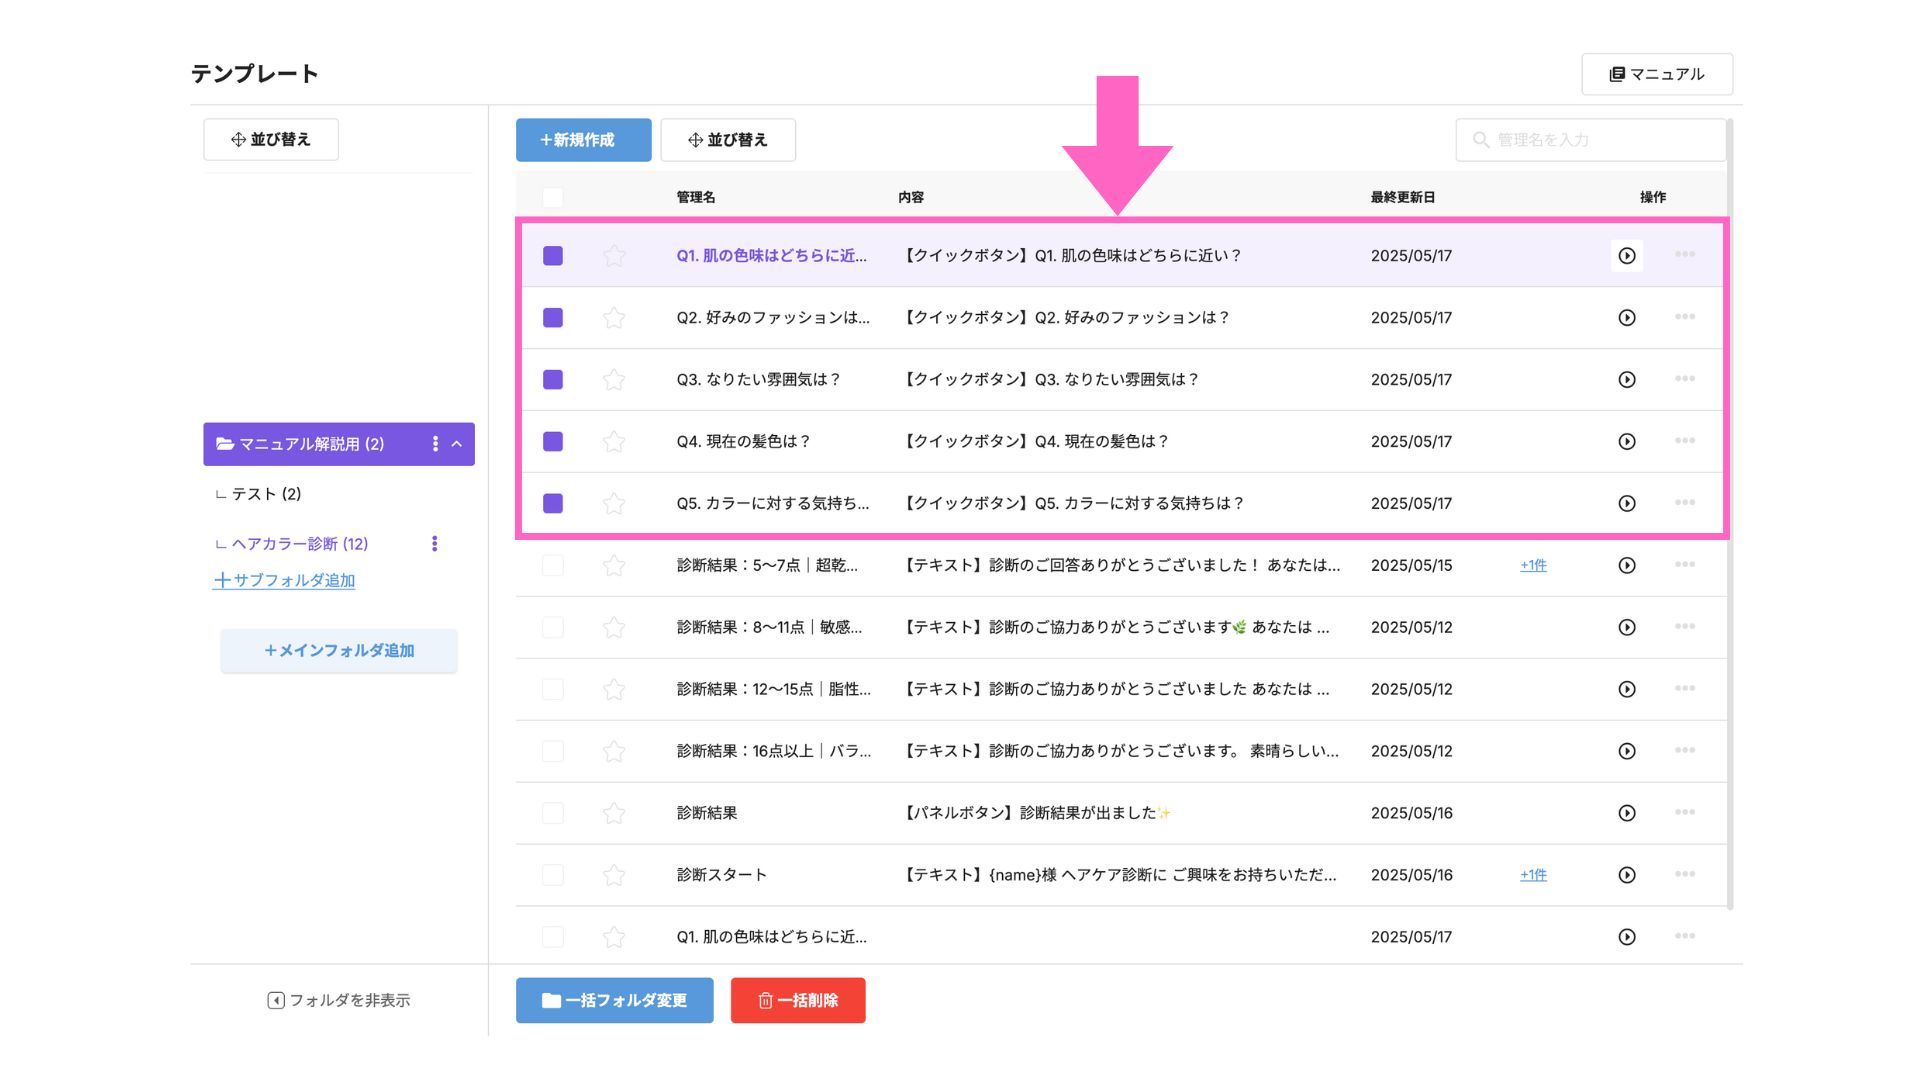Open three-dot menu for 診断スタート row
This screenshot has width=1920, height=1080.
click(x=1685, y=874)
